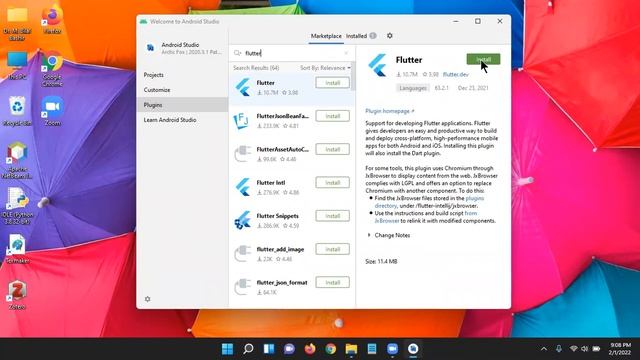The height and width of the screenshot is (360, 640).
Task: Select the FlutterAssetAutoCompletion plugin icon
Action: point(242,154)
